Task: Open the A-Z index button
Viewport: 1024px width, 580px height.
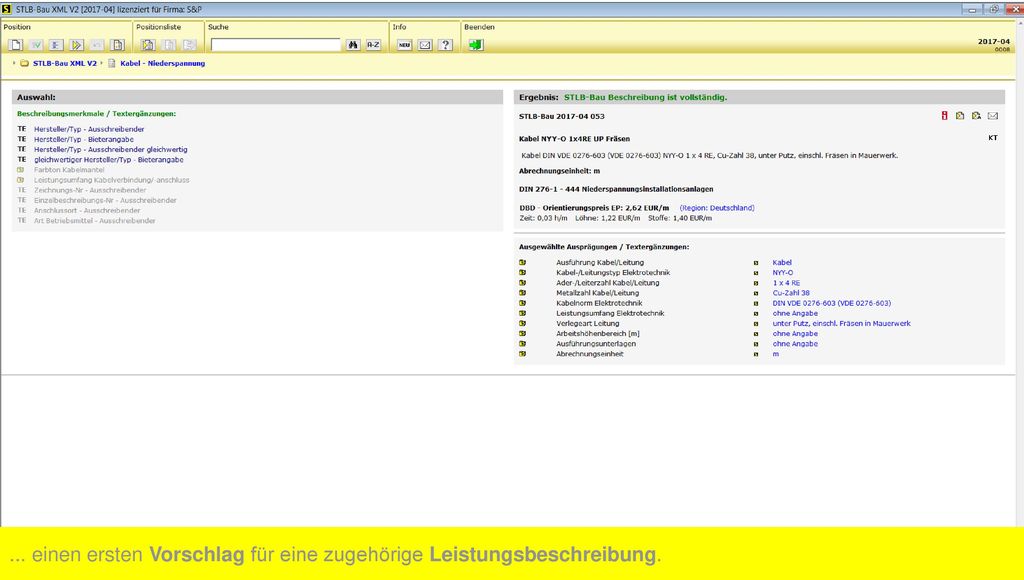Action: [373, 45]
